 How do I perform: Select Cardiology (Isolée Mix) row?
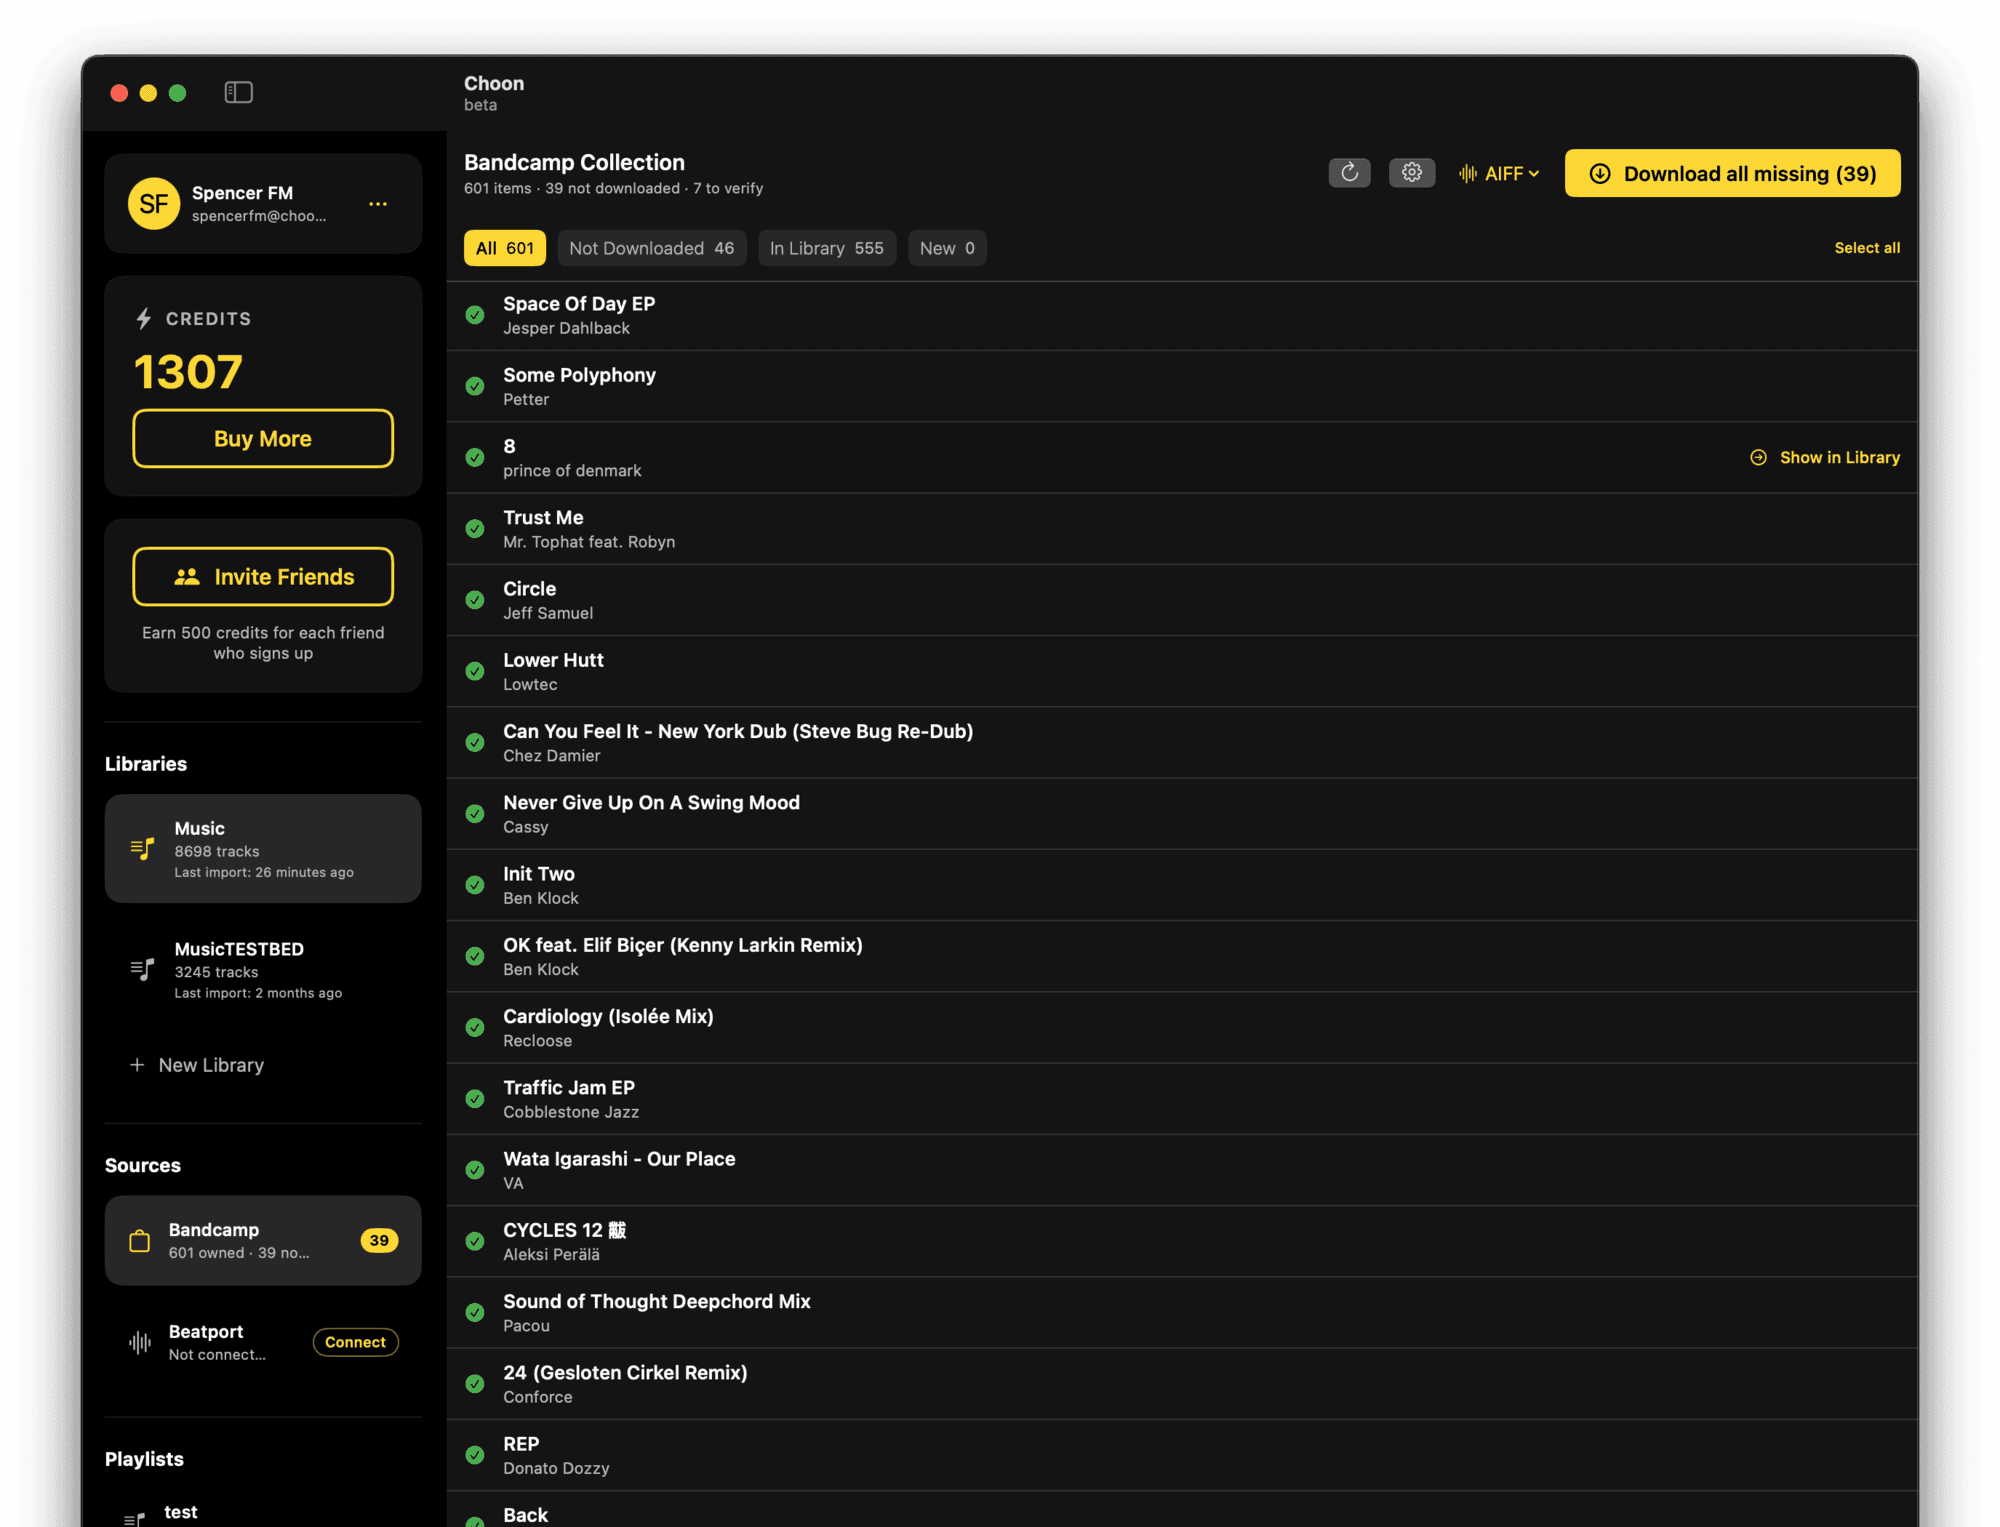pos(1182,1027)
